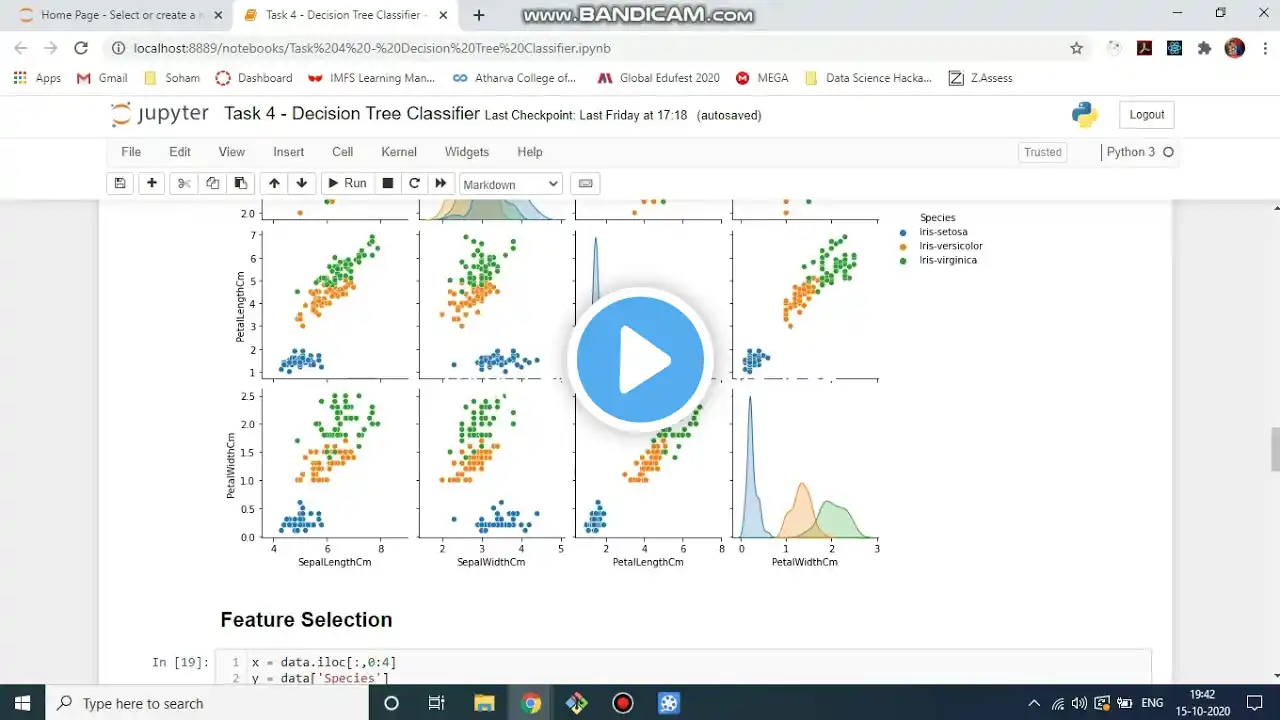The image size is (1280, 720).
Task: Open the Gmail bookmark
Action: [102, 78]
